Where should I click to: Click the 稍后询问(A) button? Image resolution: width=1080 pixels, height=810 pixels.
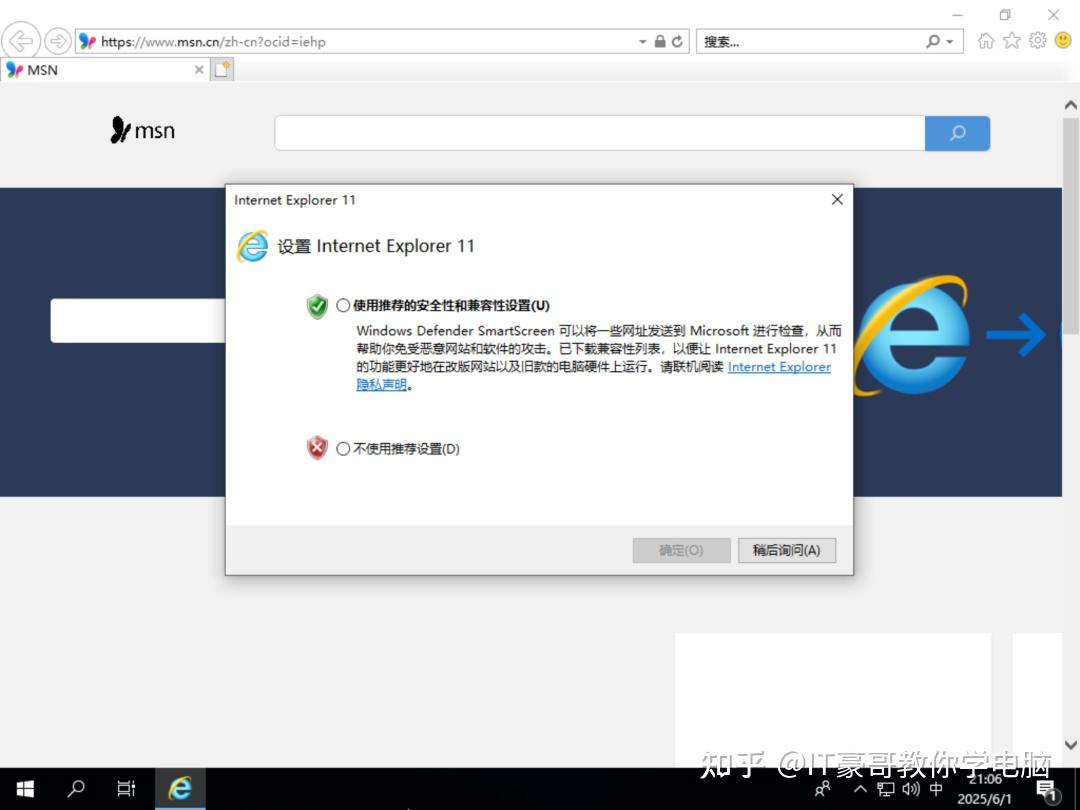[x=787, y=550]
